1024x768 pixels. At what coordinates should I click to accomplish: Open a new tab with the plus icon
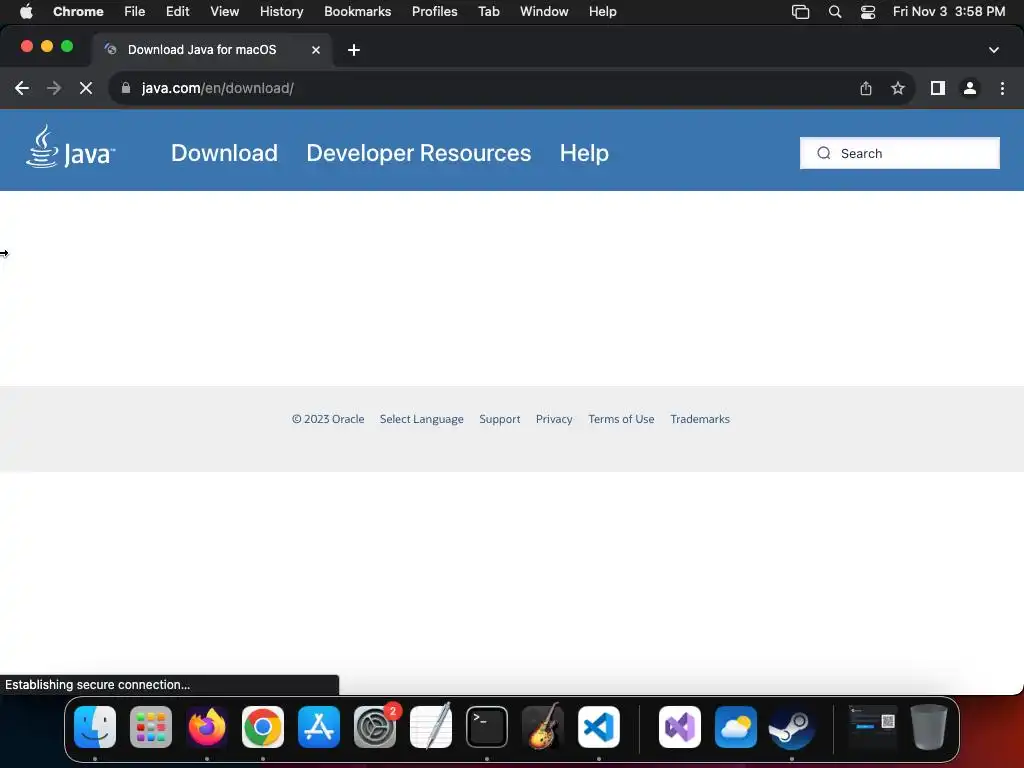pos(353,50)
